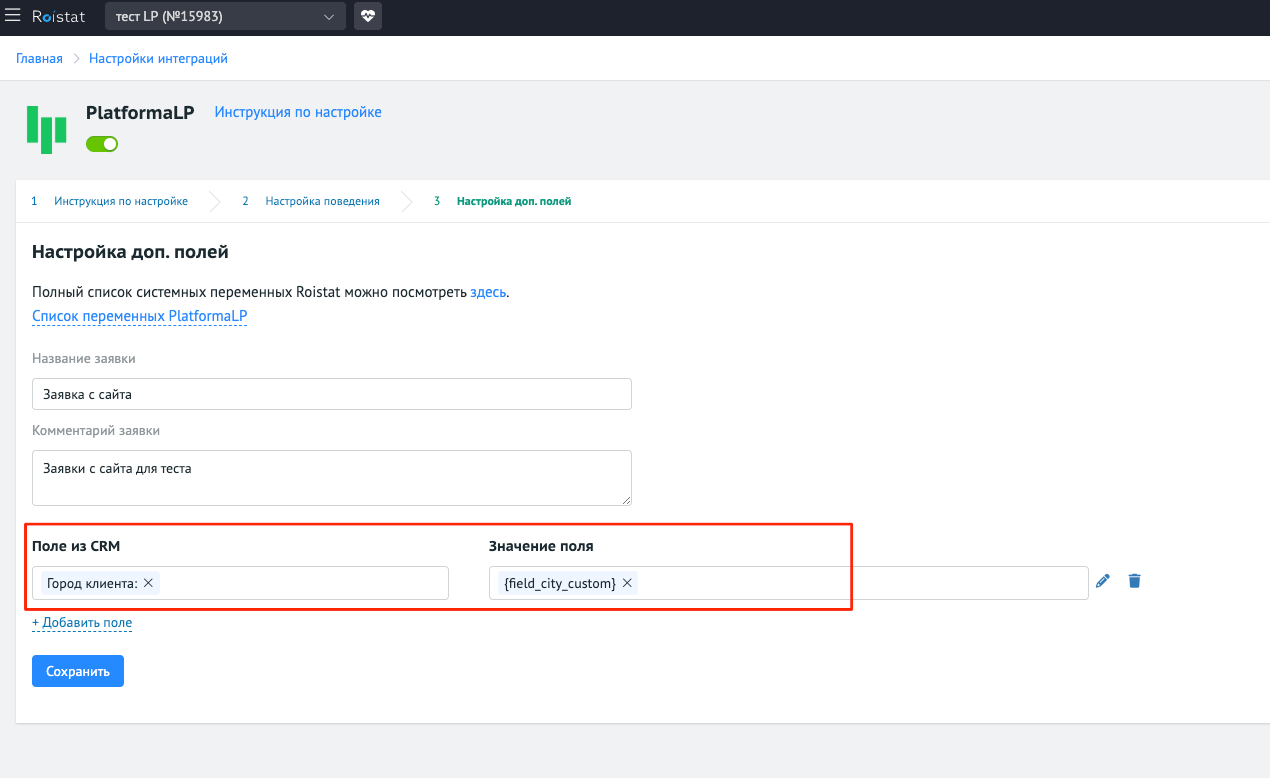Remove the {field_city_custom} tag
Screen dimensions: 1270x778
(627, 583)
